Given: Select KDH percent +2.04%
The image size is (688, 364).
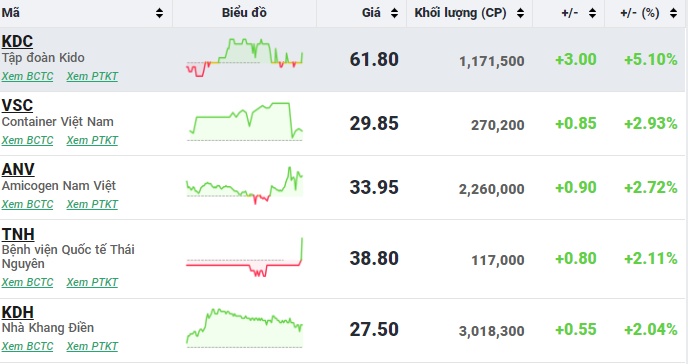Looking at the screenshot, I should pos(651,330).
